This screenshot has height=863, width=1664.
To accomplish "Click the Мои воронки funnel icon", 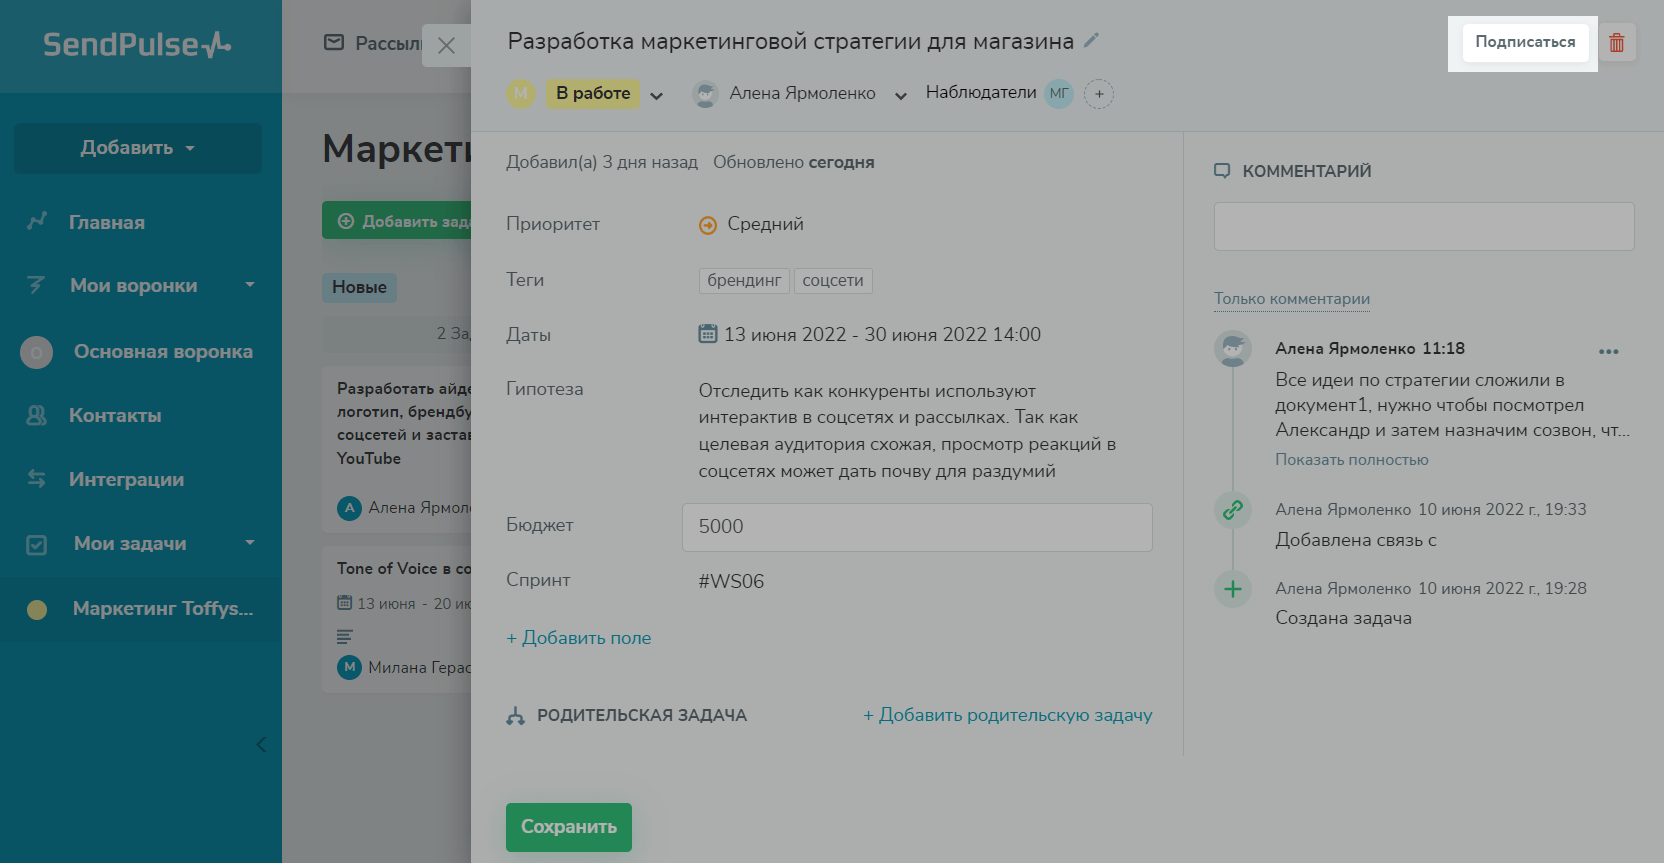I will [x=37, y=285].
